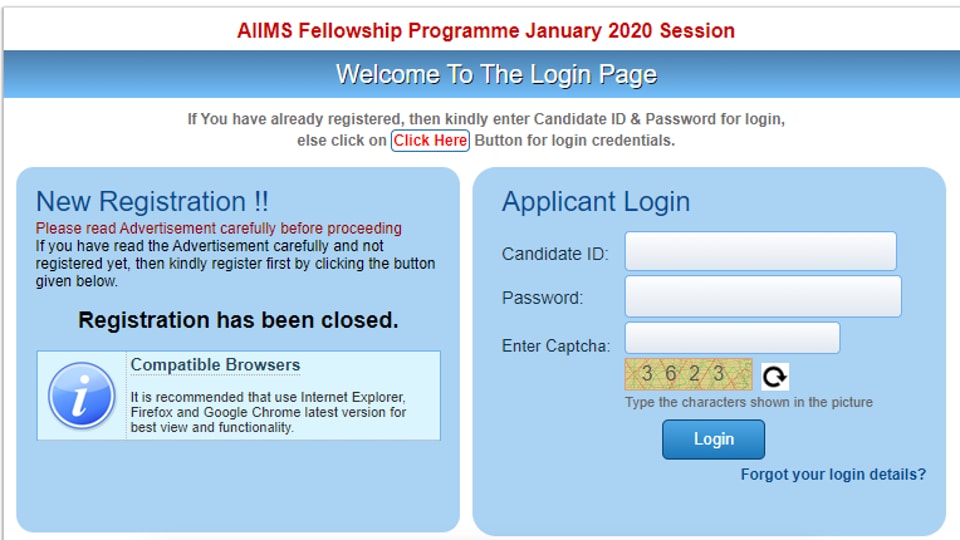
Task: Click the Type the characters hint text
Action: click(x=748, y=402)
